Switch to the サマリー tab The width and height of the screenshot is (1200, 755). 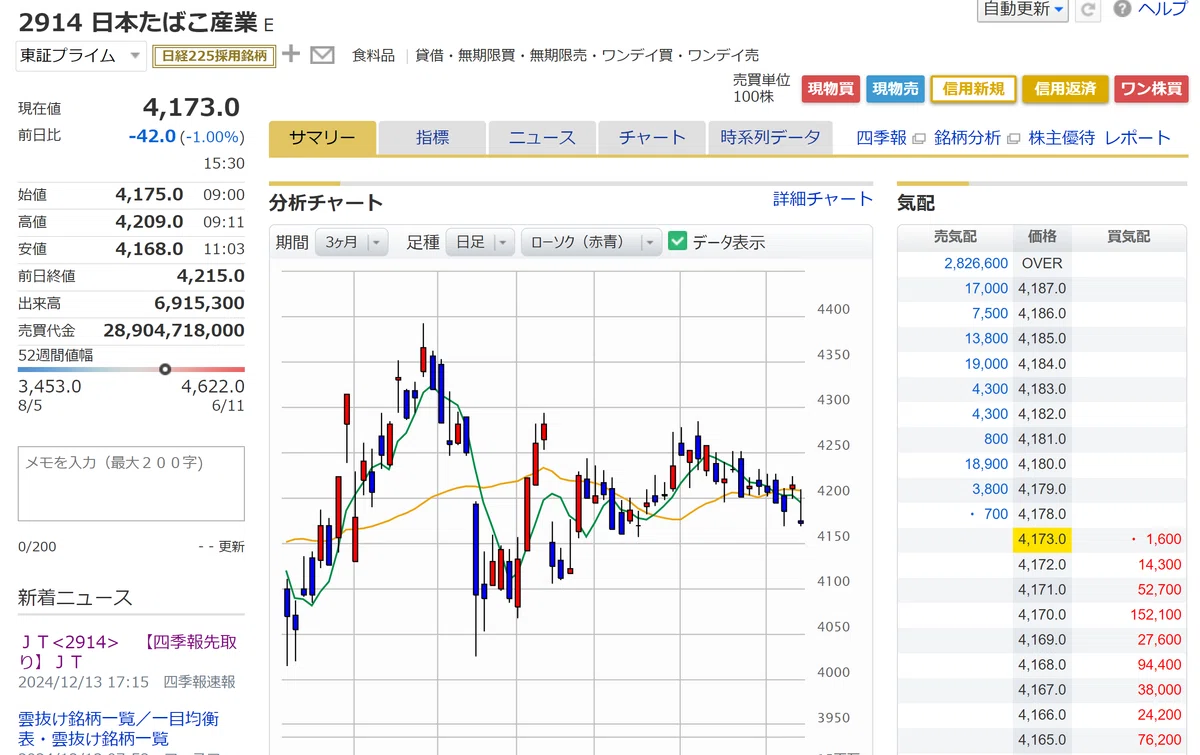click(x=322, y=138)
